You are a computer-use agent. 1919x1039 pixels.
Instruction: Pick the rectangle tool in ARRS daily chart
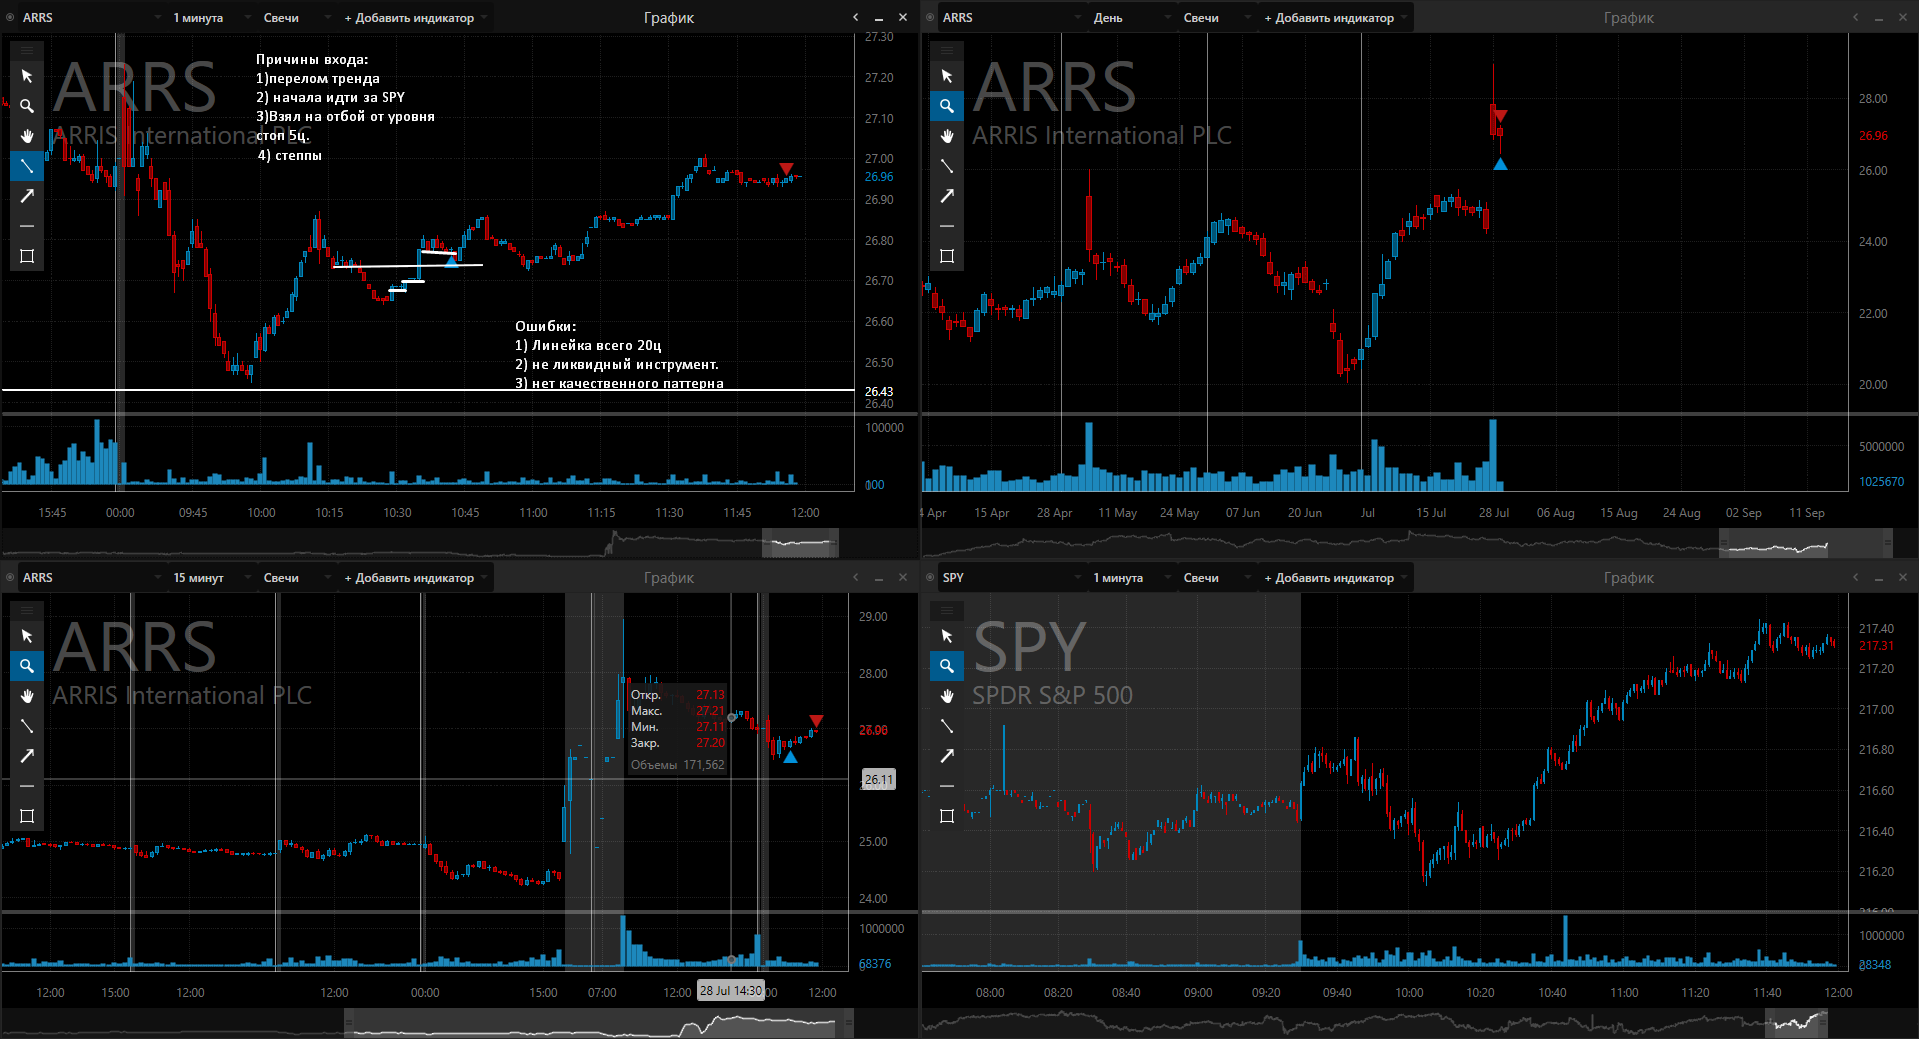pyautogui.click(x=947, y=256)
